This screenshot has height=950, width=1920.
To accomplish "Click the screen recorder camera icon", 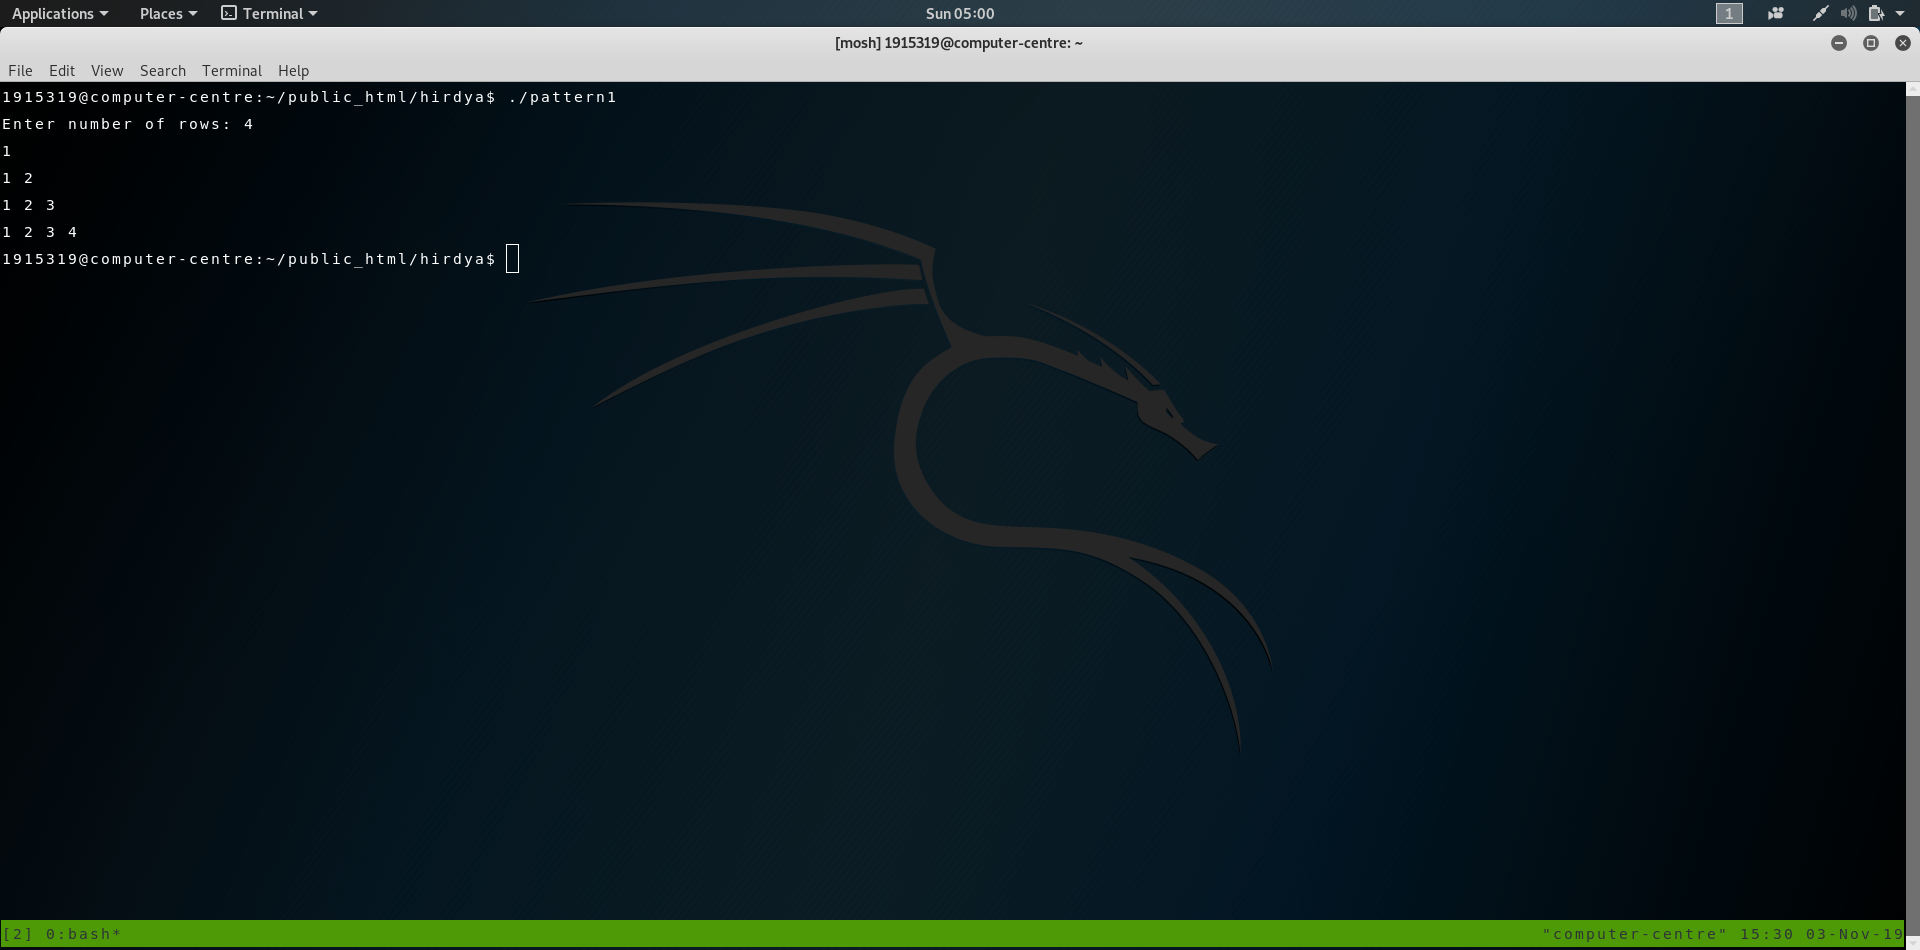I will click(x=1776, y=13).
